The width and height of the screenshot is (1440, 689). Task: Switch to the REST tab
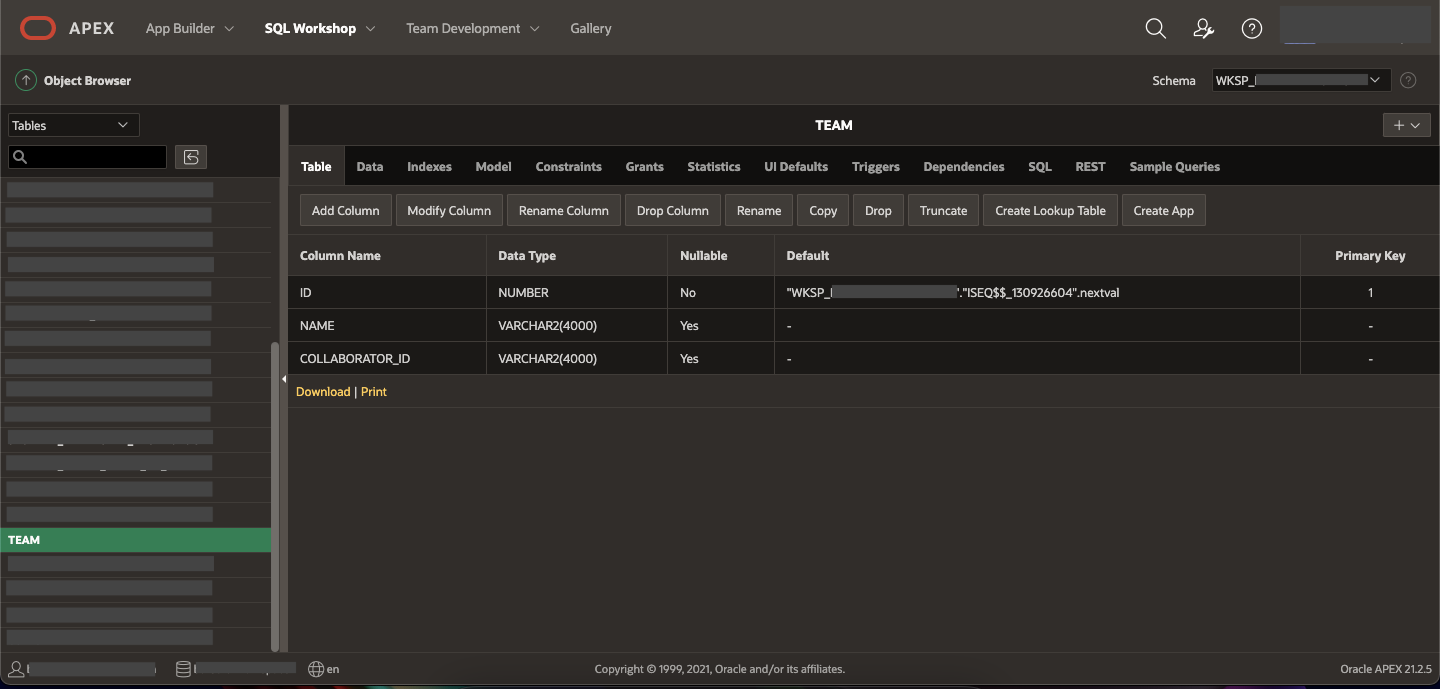(1090, 166)
